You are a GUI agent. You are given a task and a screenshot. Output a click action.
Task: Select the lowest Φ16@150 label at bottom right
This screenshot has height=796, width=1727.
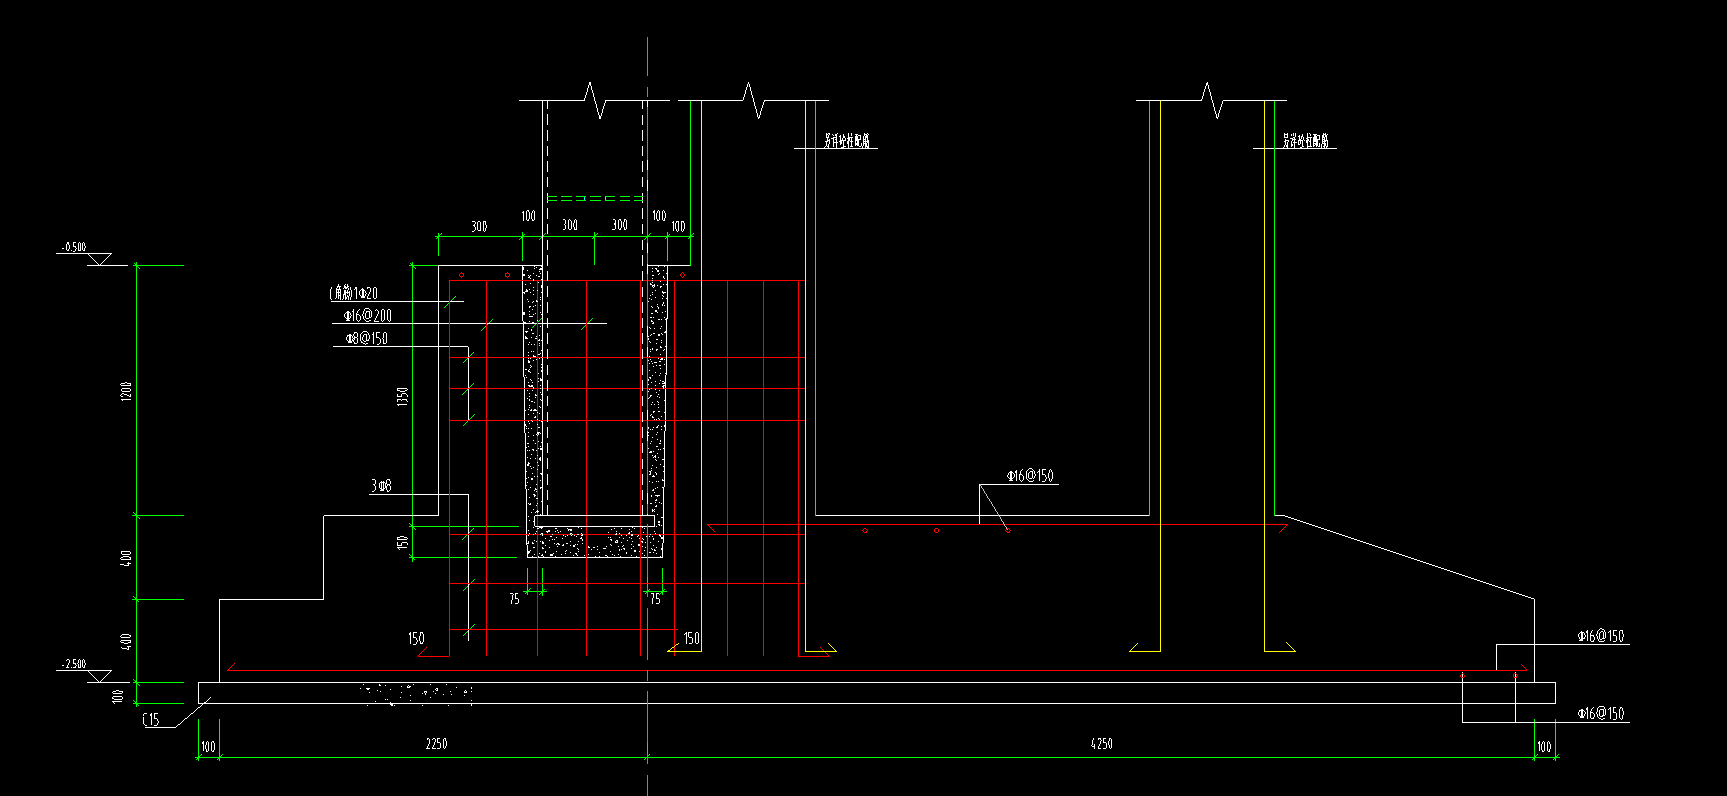point(1601,714)
